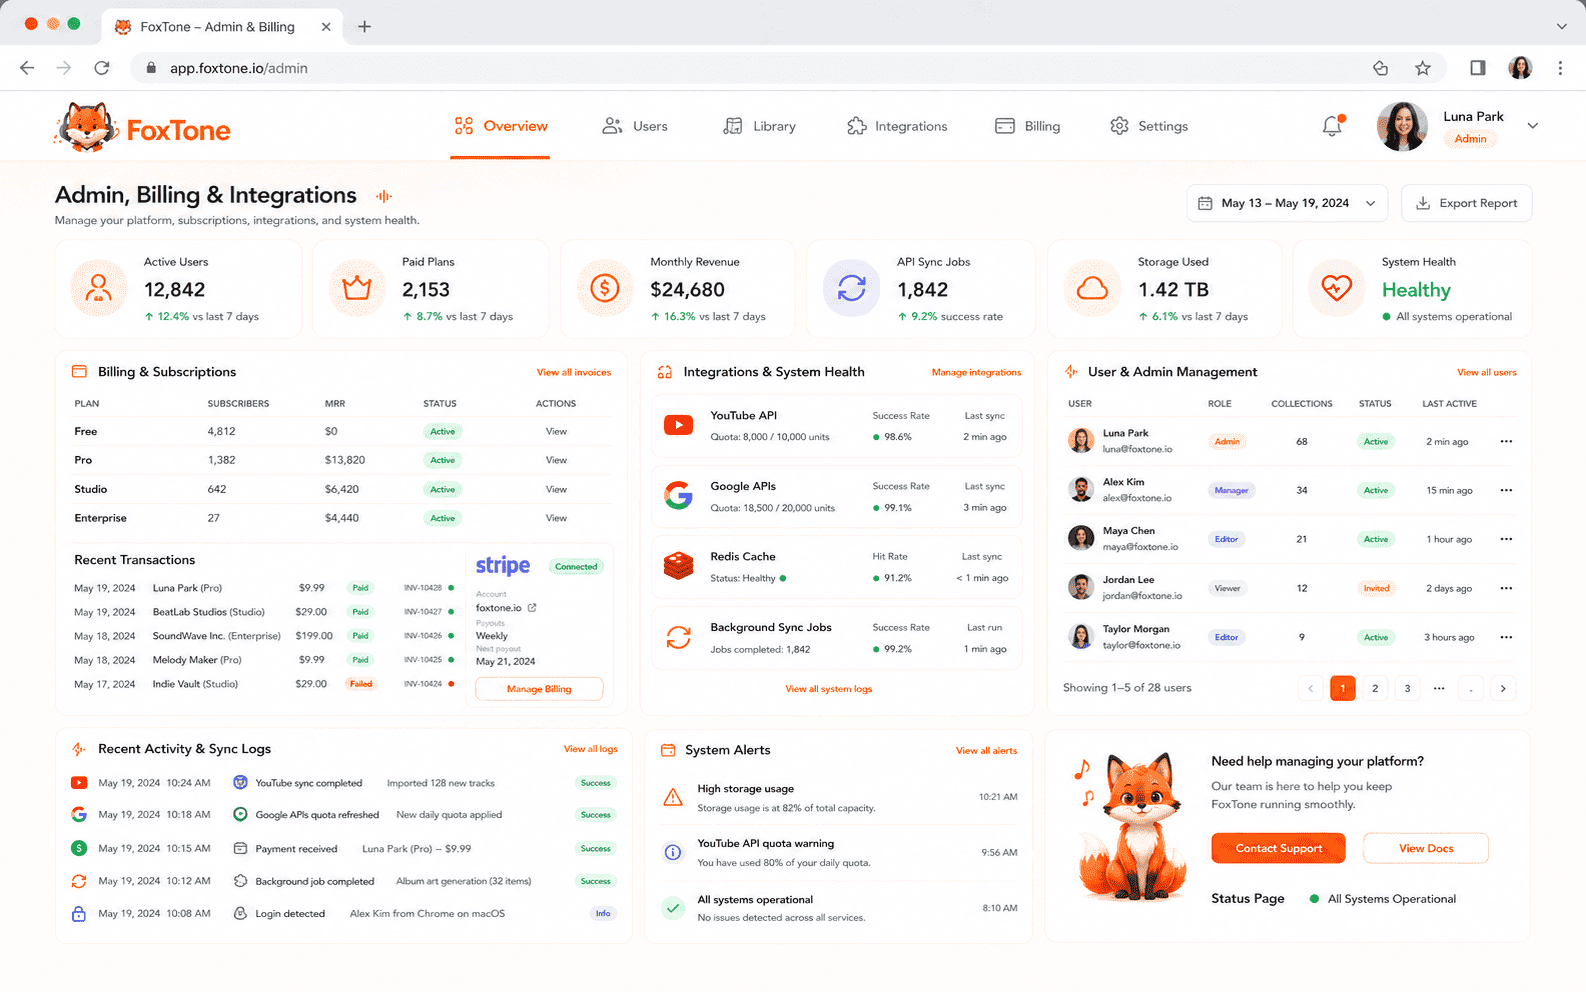Click the Paid Plans crown icon
Screen dimensions: 1586x992
point(357,288)
